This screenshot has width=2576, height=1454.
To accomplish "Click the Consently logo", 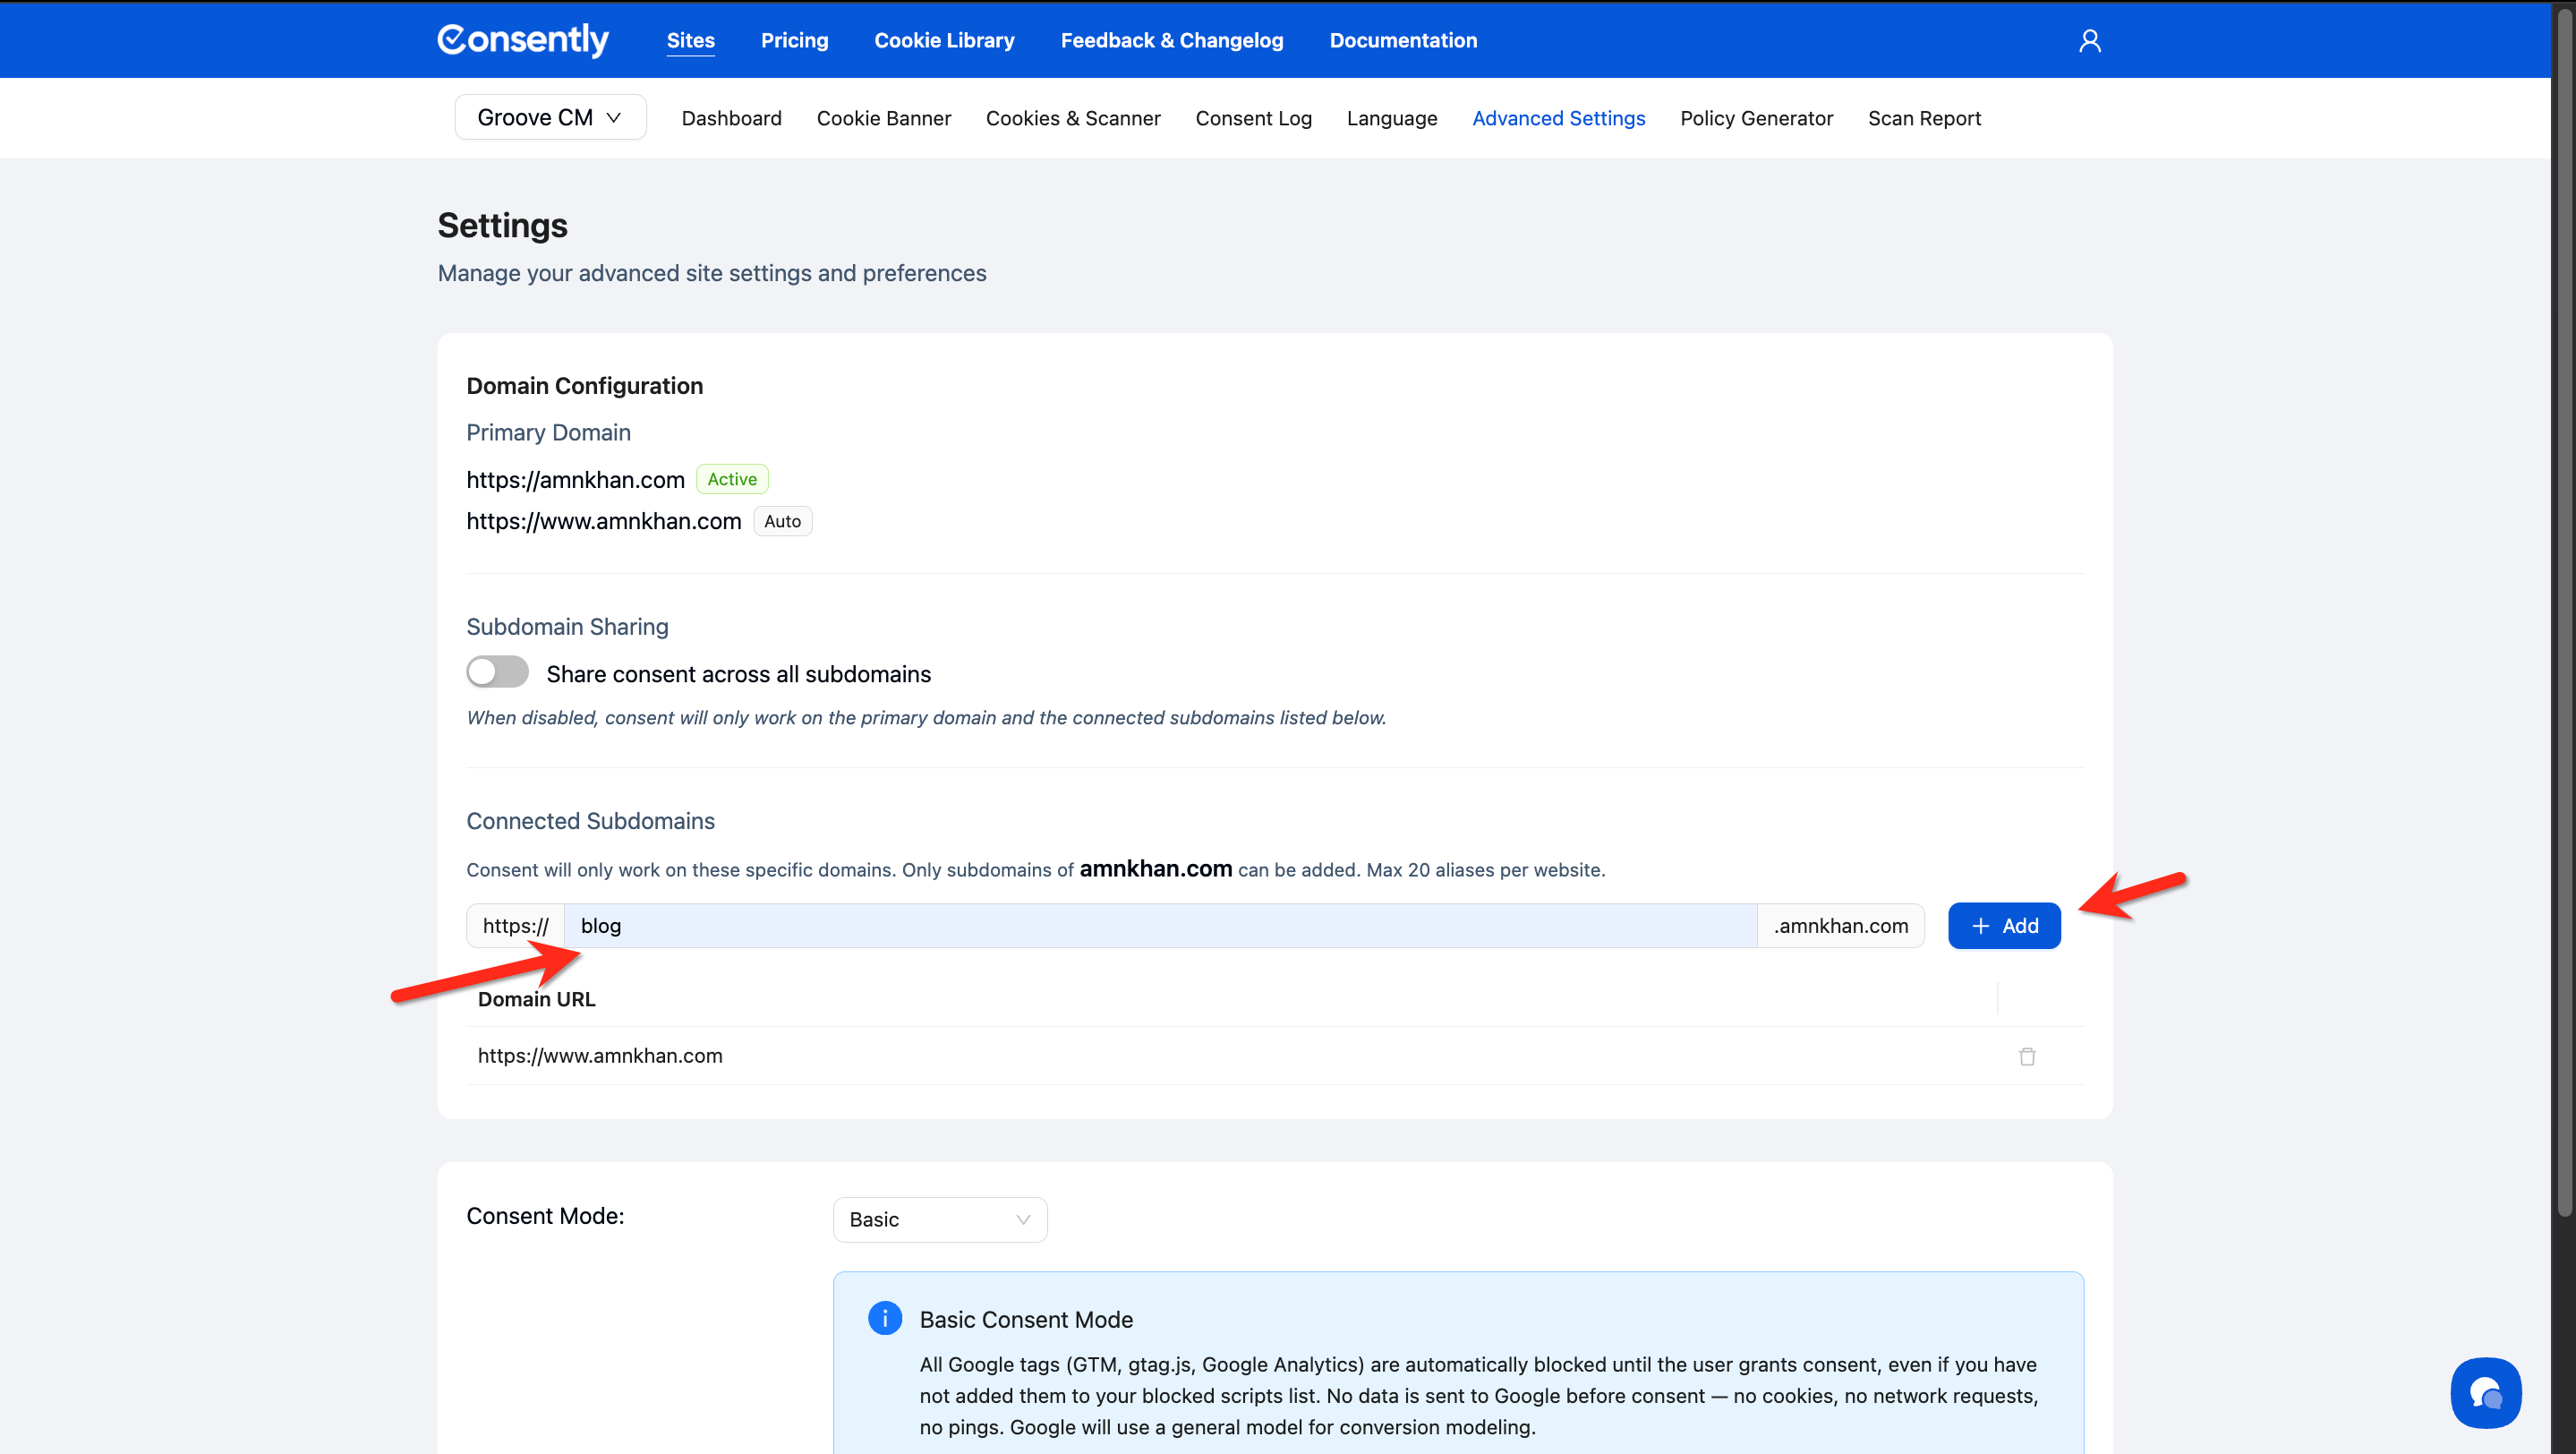I will tap(523, 40).
